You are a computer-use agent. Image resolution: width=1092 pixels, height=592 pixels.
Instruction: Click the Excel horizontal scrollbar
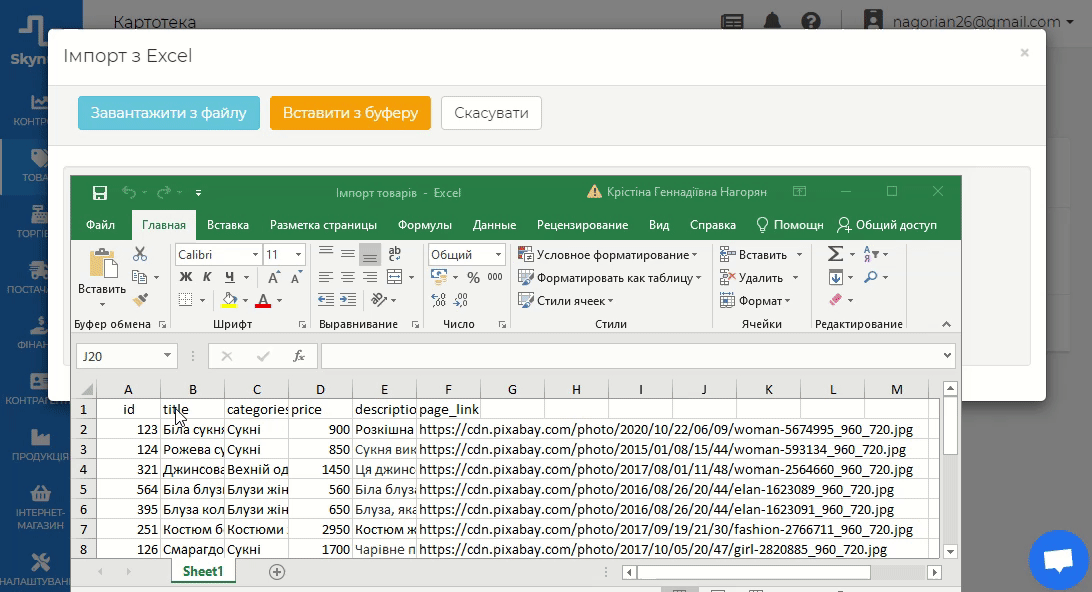pyautogui.click(x=781, y=572)
